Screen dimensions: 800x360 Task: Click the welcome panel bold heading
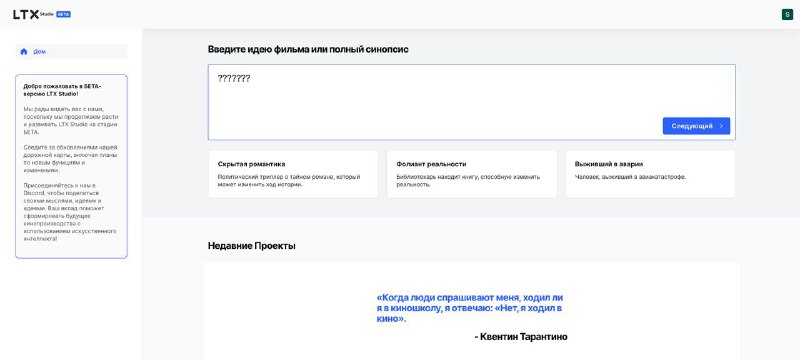point(62,90)
